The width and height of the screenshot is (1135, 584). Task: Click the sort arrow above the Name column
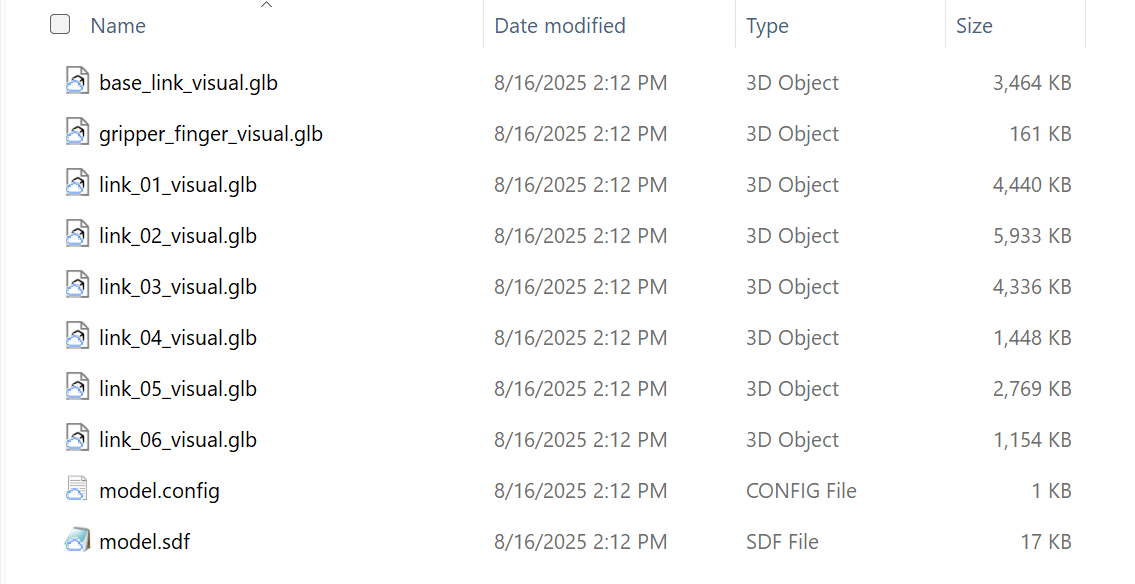[x=266, y=5]
